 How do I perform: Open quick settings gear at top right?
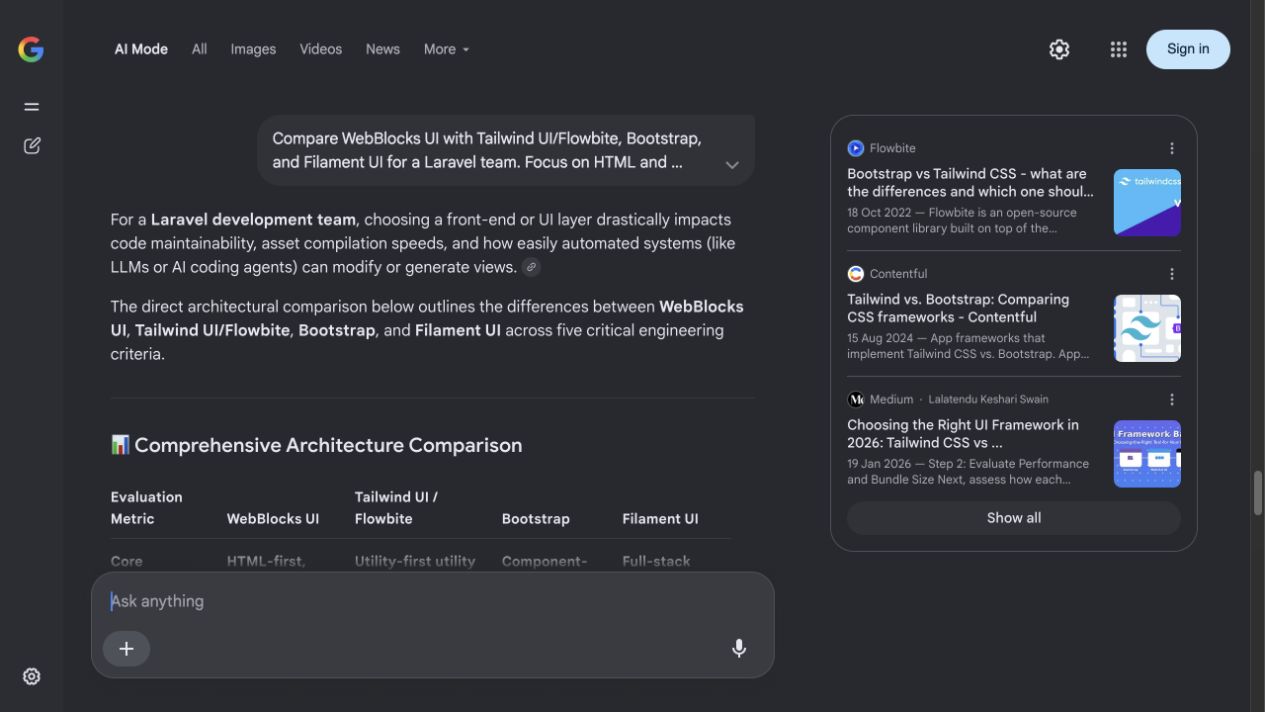tap(1059, 49)
